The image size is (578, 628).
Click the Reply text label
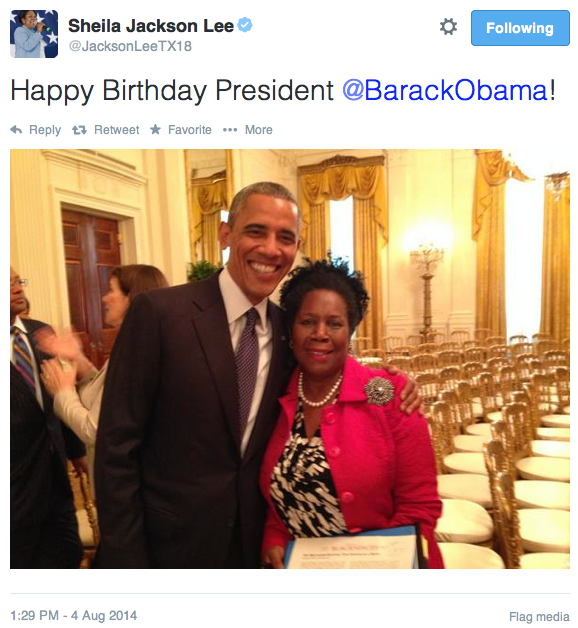click(45, 130)
